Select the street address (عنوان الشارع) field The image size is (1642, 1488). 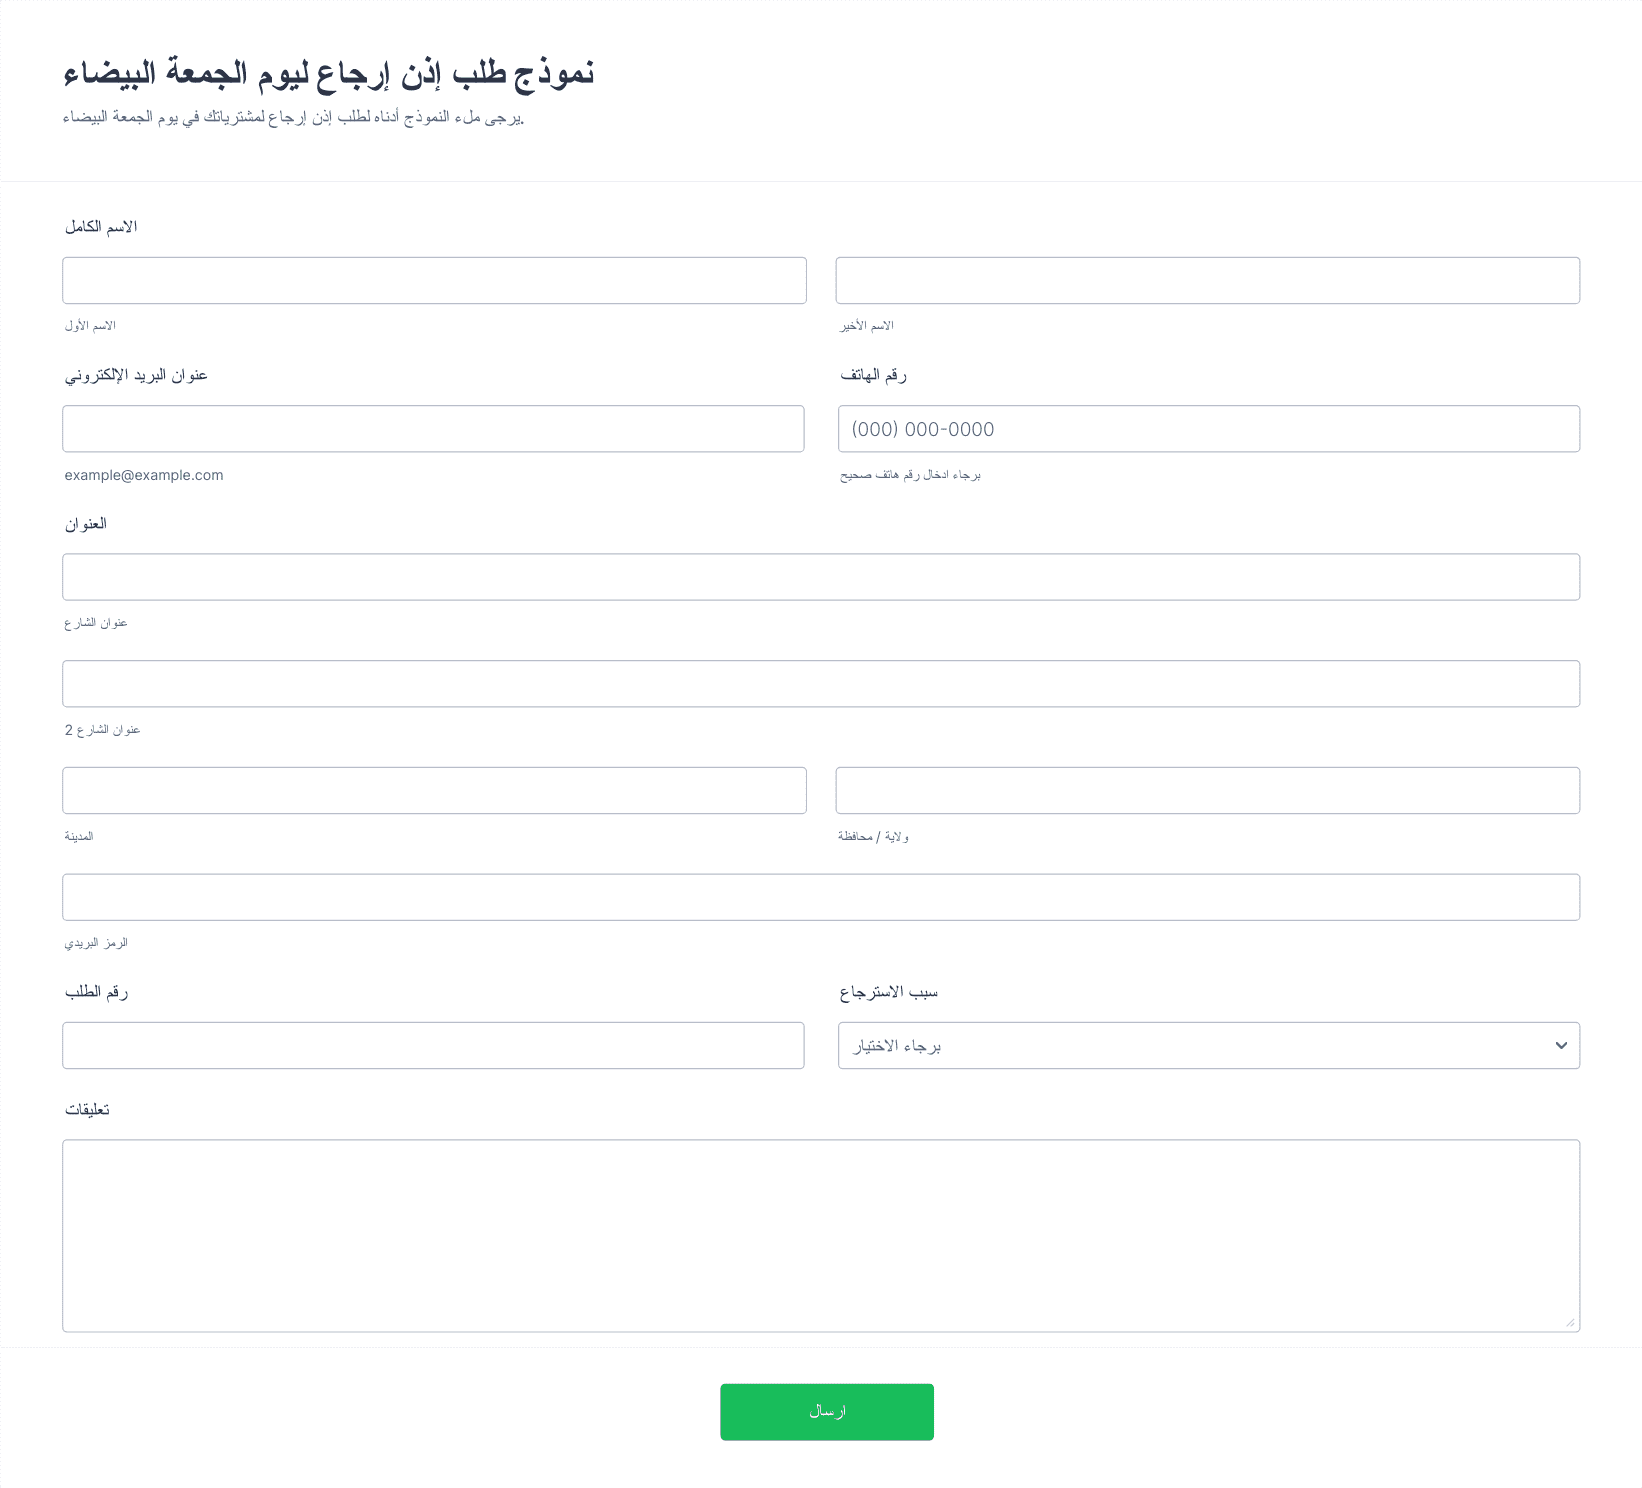click(821, 577)
